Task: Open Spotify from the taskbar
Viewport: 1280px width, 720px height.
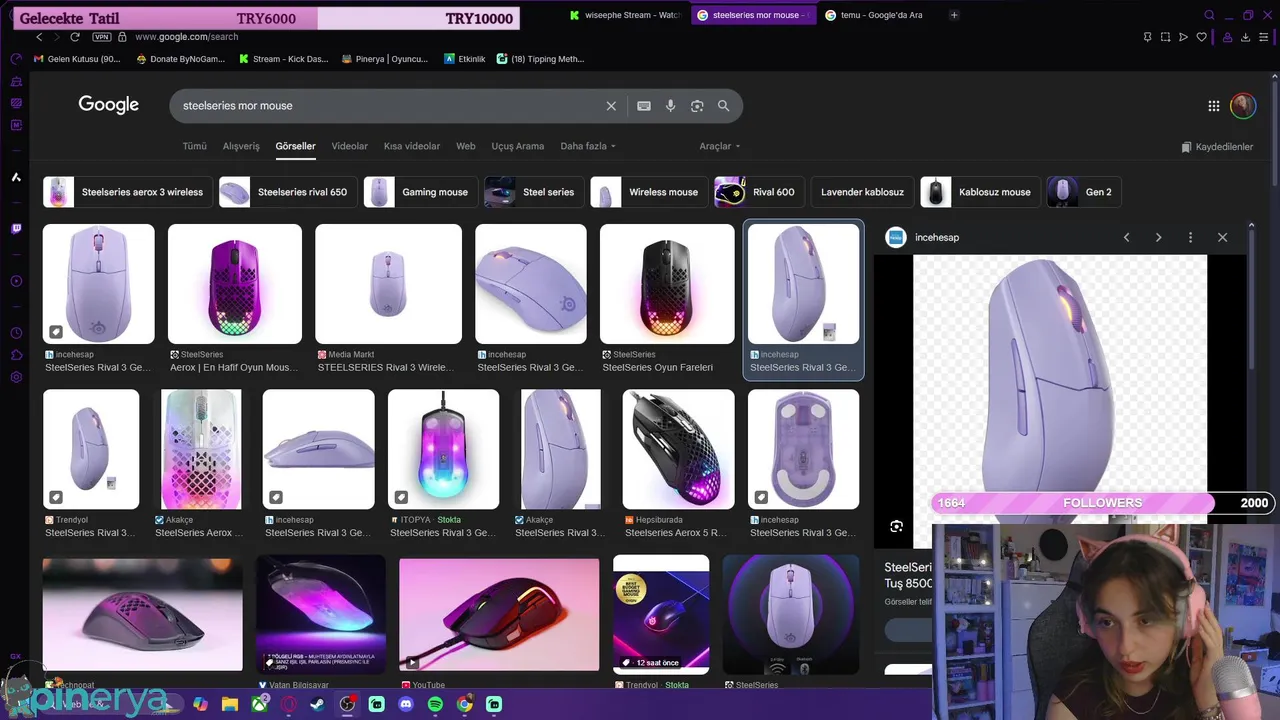Action: tap(435, 704)
